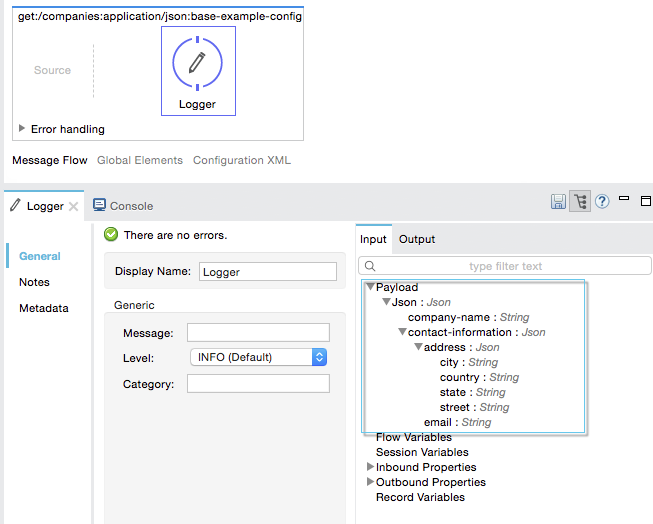Maximize the properties panel
Viewport: 653px width, 524px height.
click(645, 201)
